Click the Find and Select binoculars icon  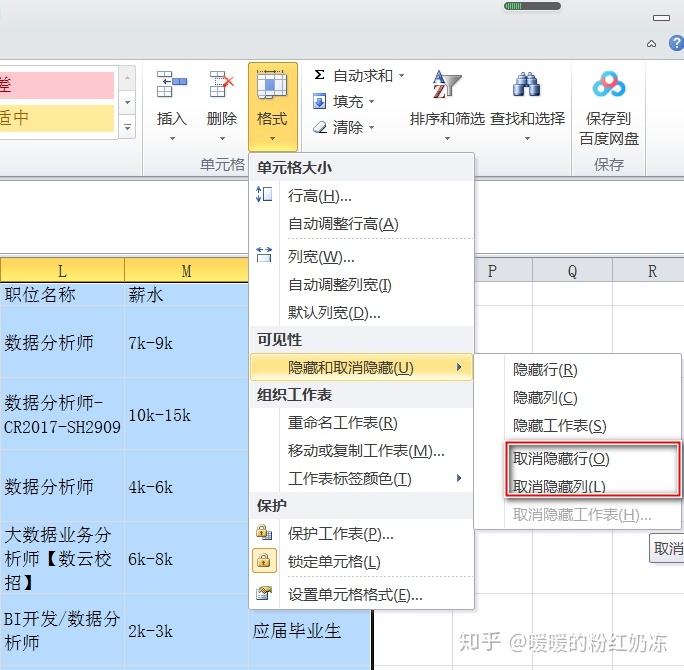(x=527, y=84)
